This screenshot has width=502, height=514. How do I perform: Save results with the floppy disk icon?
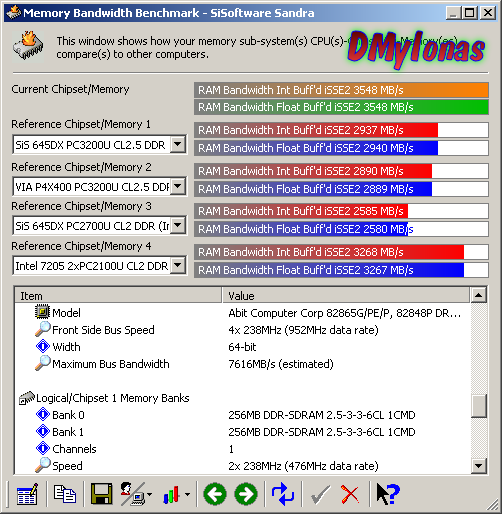[x=102, y=494]
